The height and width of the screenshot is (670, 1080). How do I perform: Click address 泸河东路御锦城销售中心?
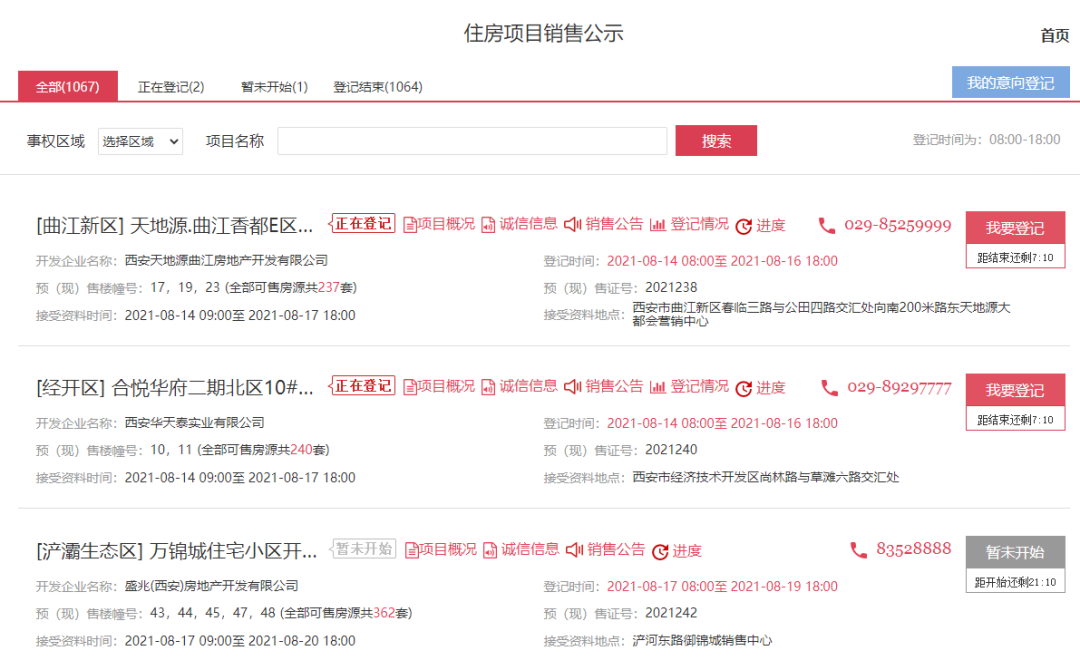click(702, 641)
